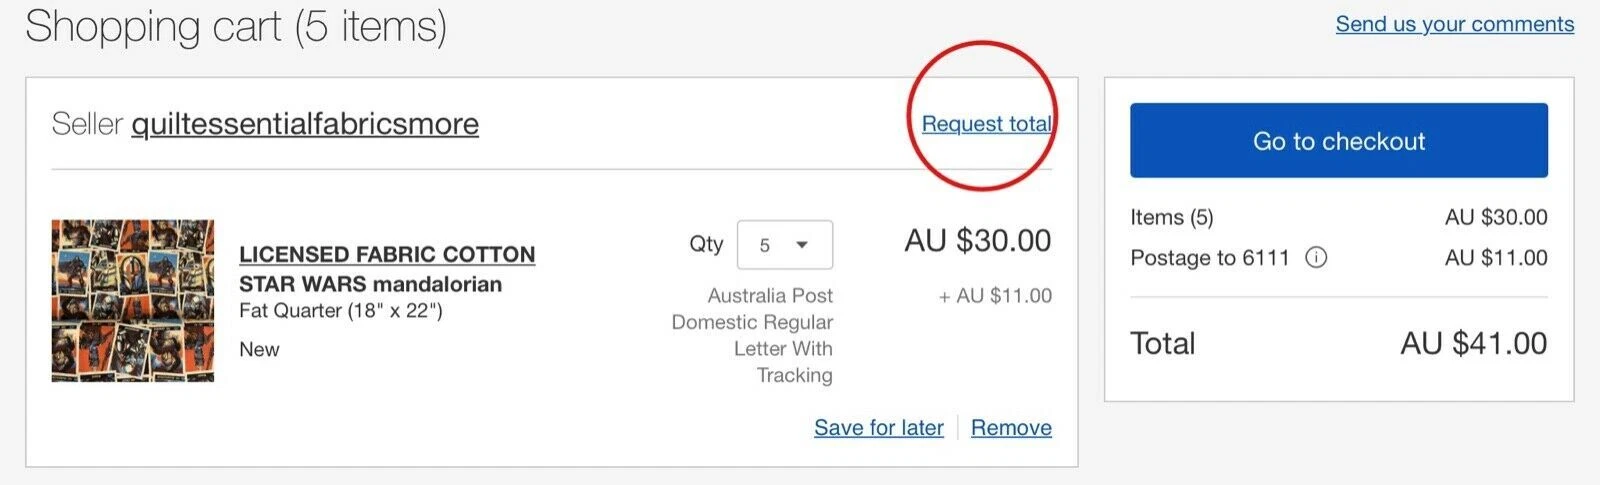1600x485 pixels.
Task: Visit seller quiltessentialfabricsmore's page
Action: tap(305, 124)
